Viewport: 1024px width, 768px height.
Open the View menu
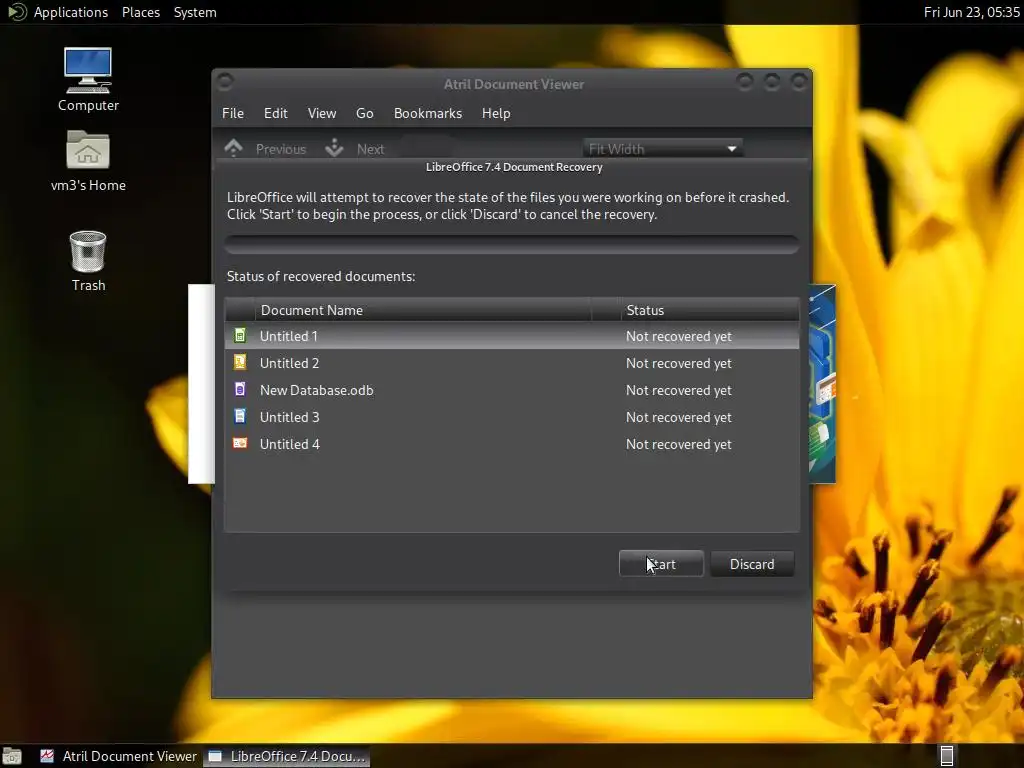[322, 113]
